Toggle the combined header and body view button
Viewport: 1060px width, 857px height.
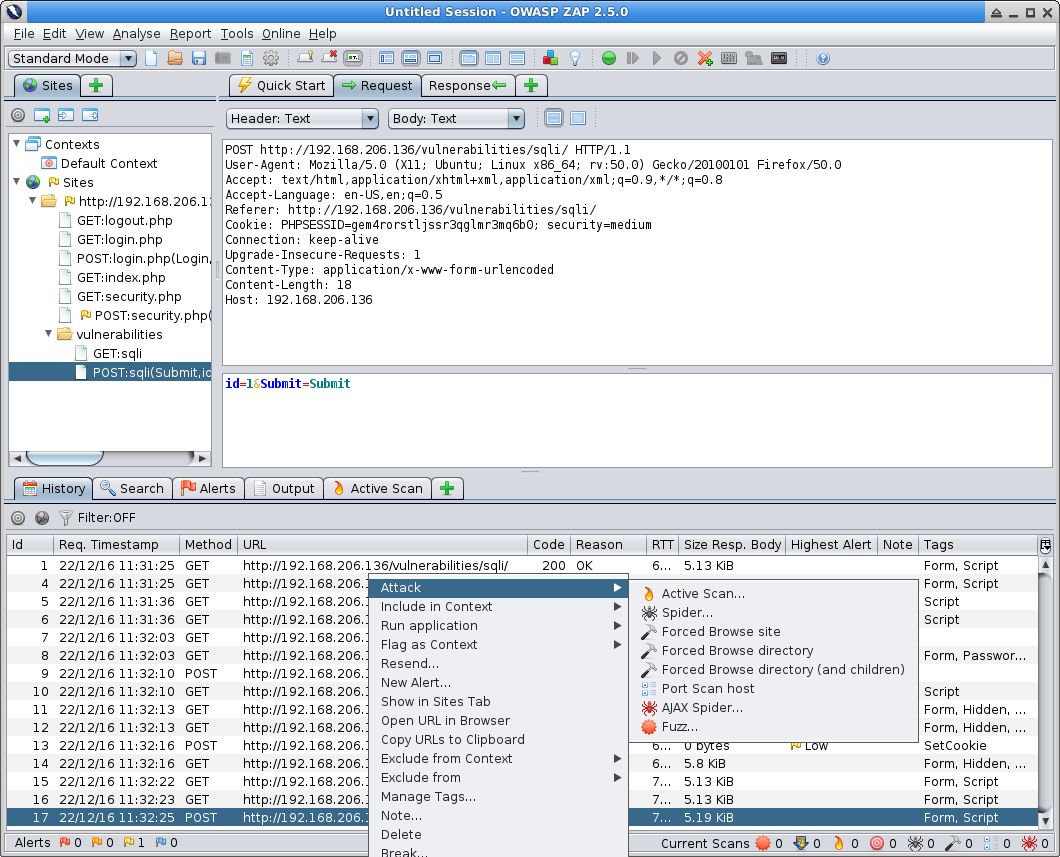[578, 118]
